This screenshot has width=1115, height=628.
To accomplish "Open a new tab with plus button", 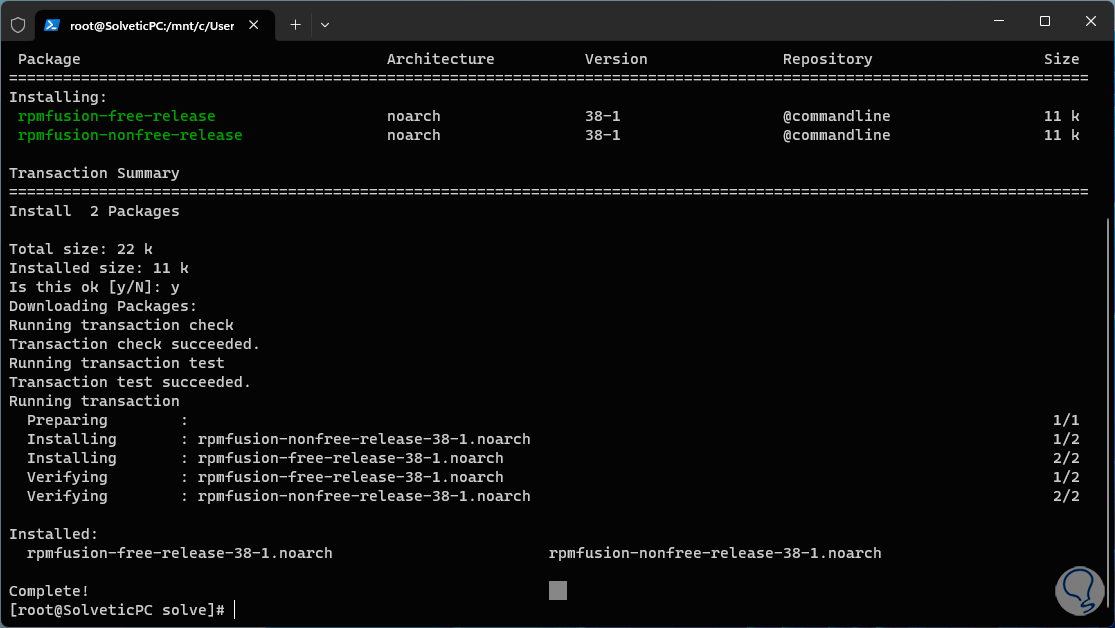I will coord(296,25).
